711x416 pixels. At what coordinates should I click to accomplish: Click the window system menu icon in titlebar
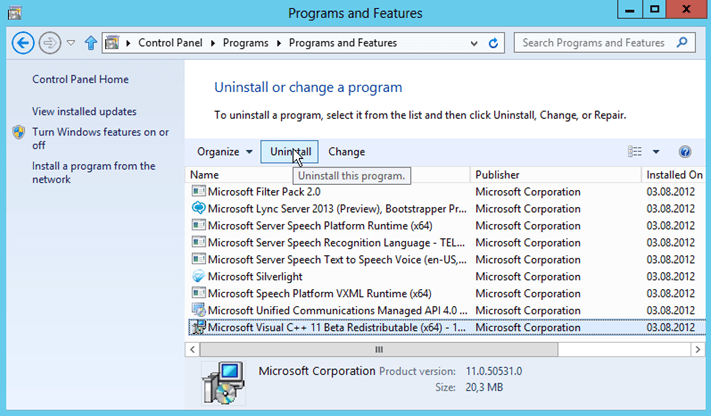click(15, 13)
